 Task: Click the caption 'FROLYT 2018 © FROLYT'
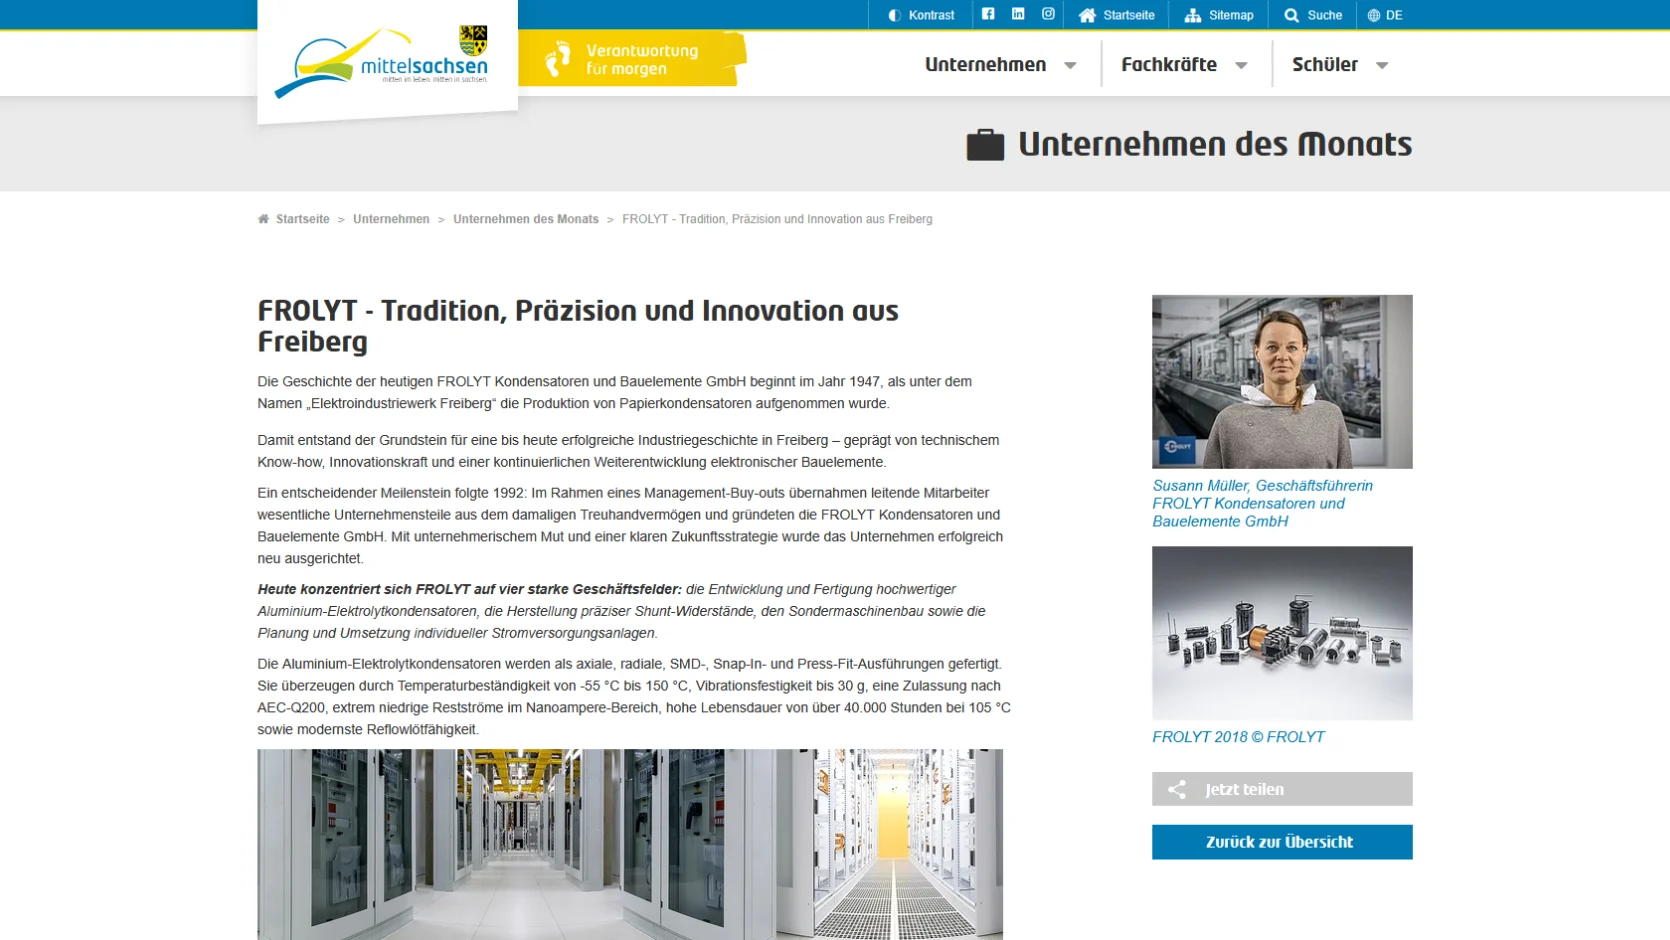coord(1238,737)
